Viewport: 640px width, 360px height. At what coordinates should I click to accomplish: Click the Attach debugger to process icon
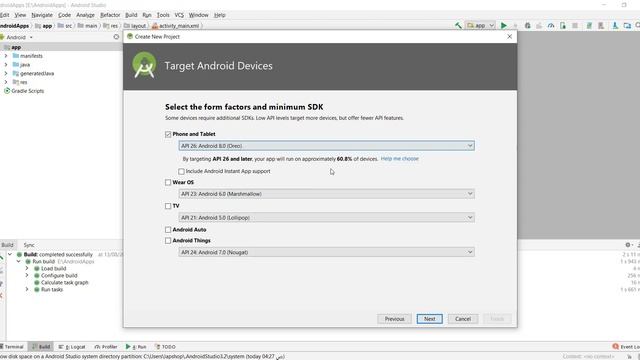[x=563, y=25]
